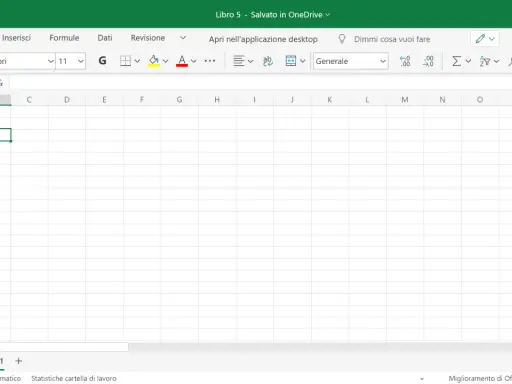Select column N header

point(443,100)
